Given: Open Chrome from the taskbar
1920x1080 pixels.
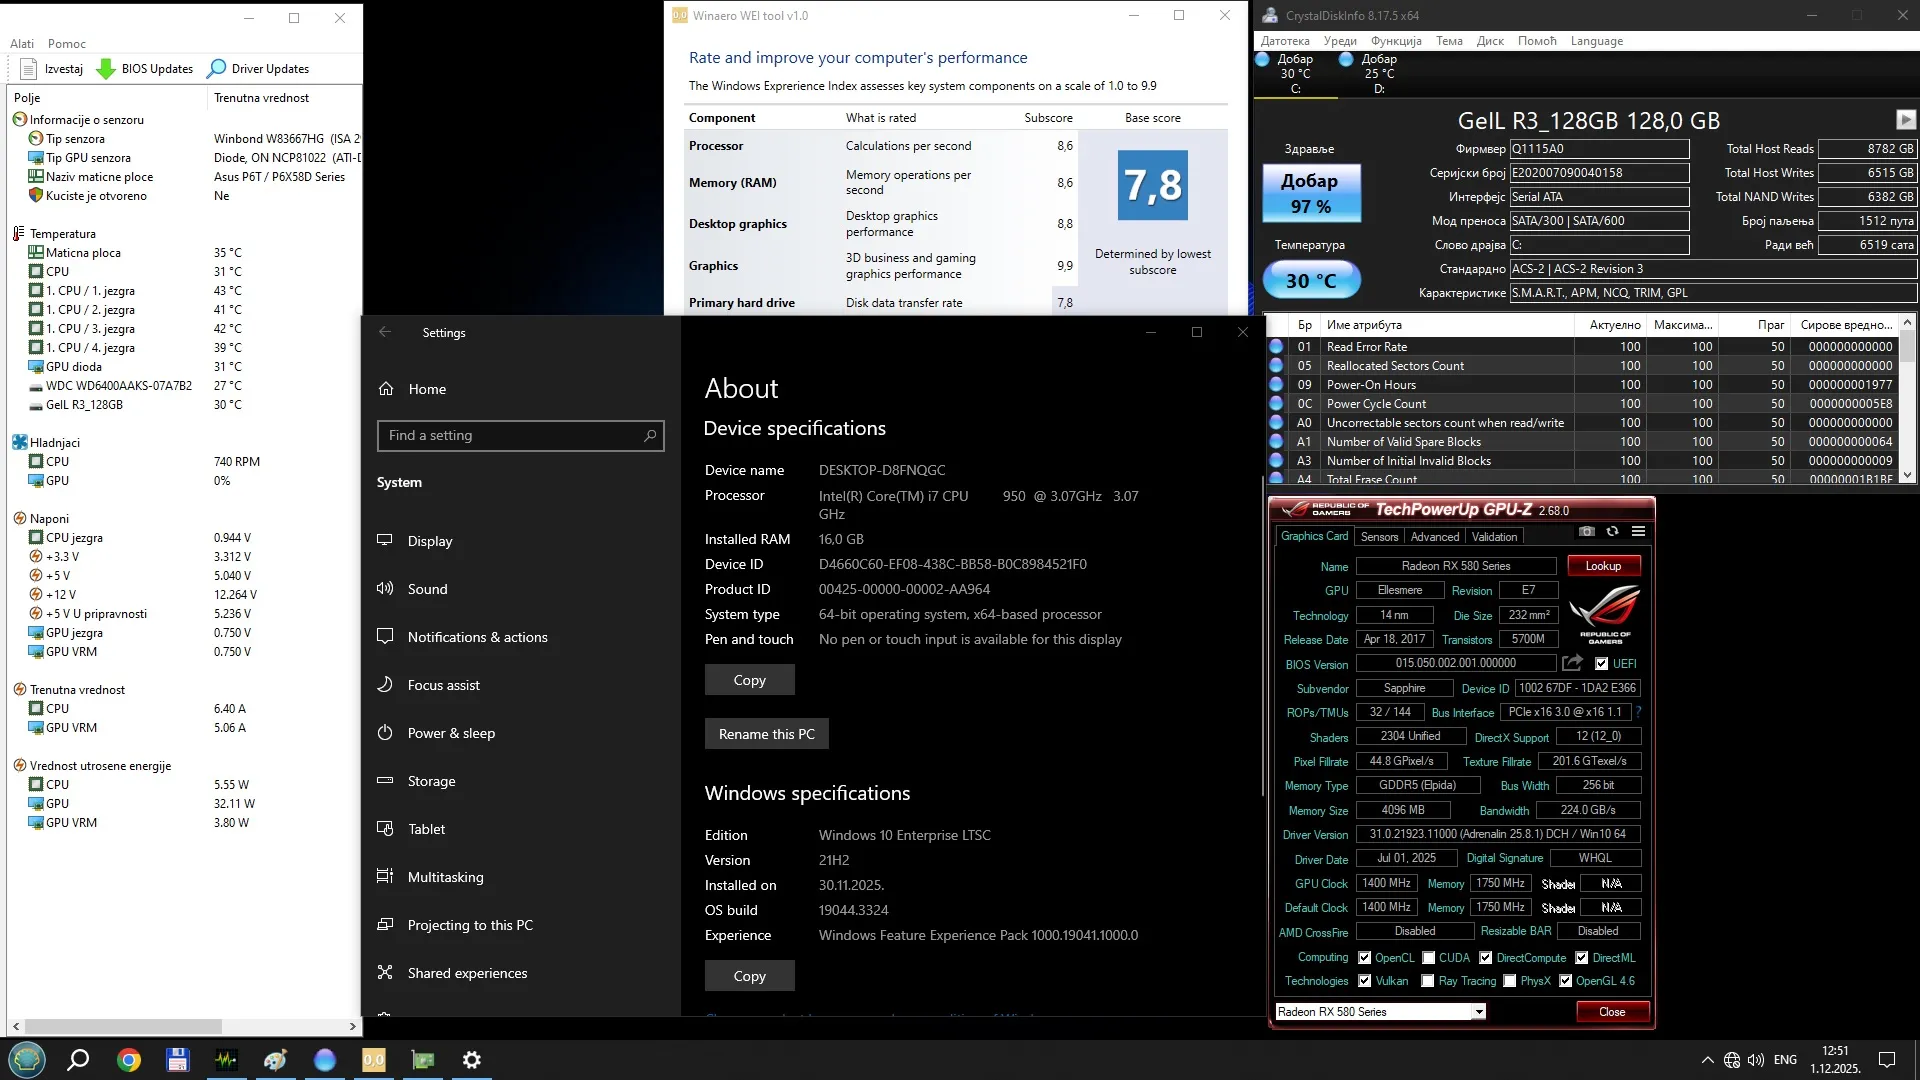Looking at the screenshot, I should tap(129, 1060).
